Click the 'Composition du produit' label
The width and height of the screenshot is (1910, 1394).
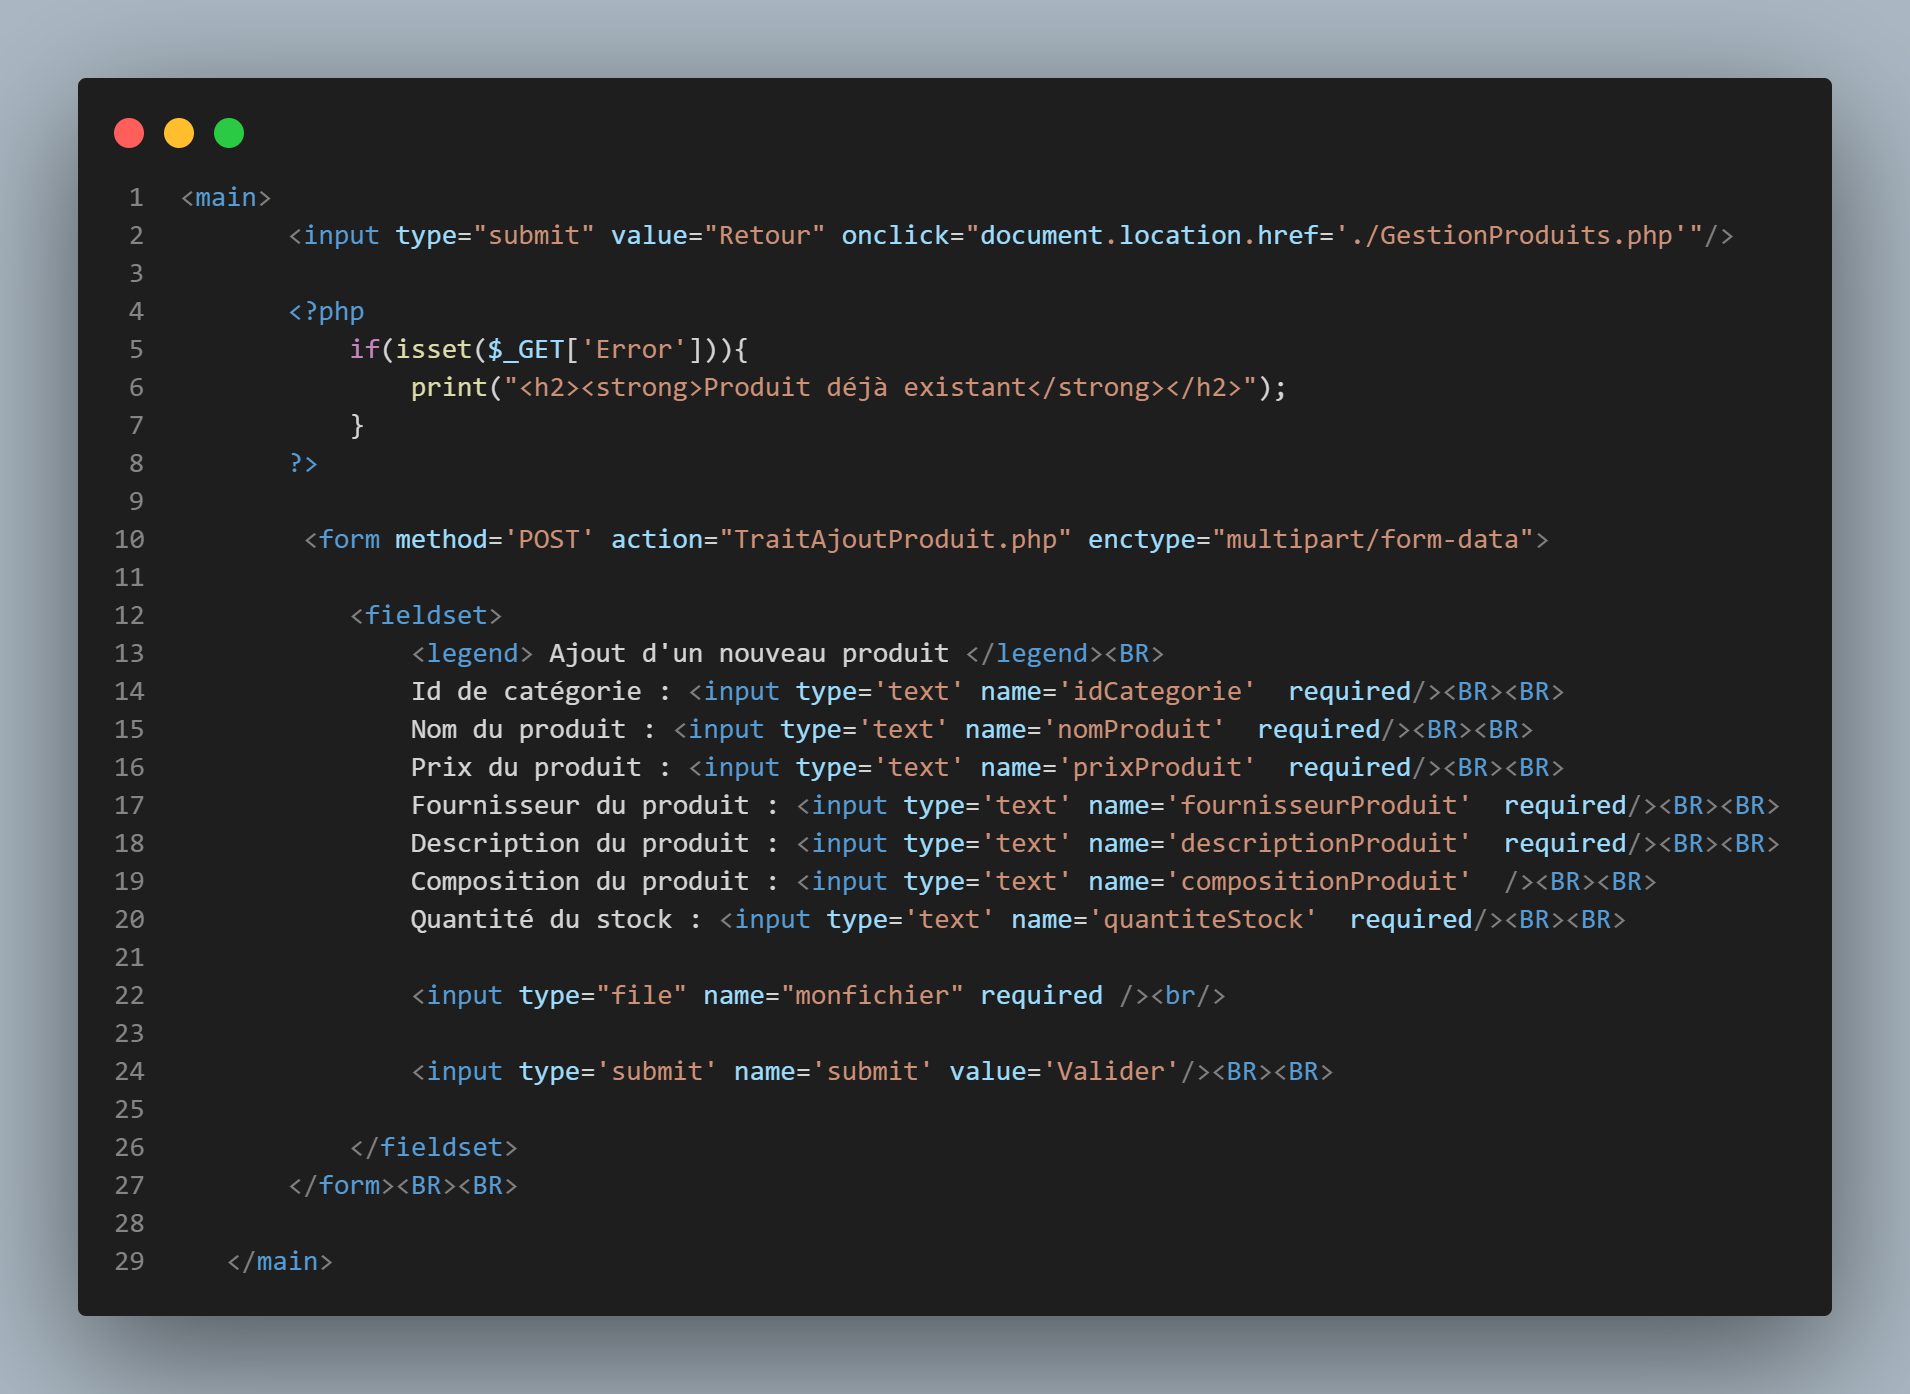click(x=580, y=882)
